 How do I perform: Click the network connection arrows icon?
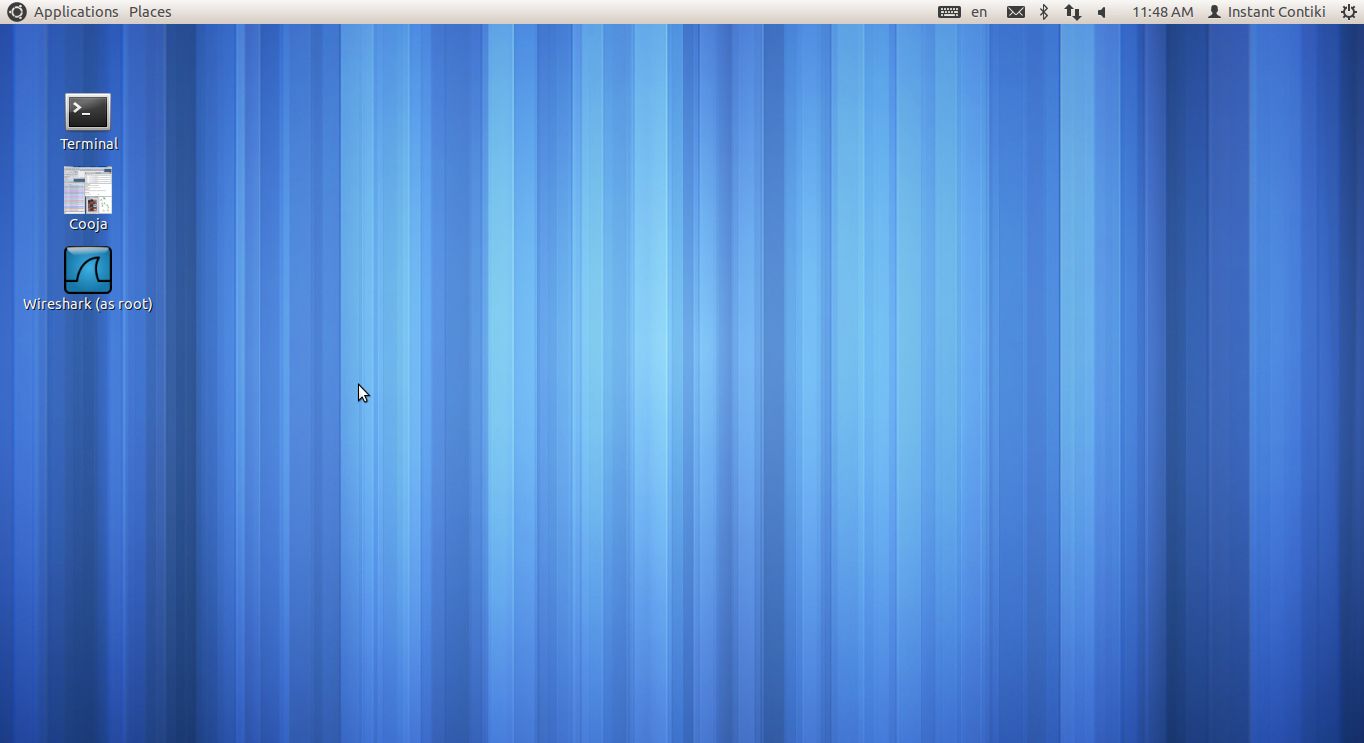point(1072,12)
